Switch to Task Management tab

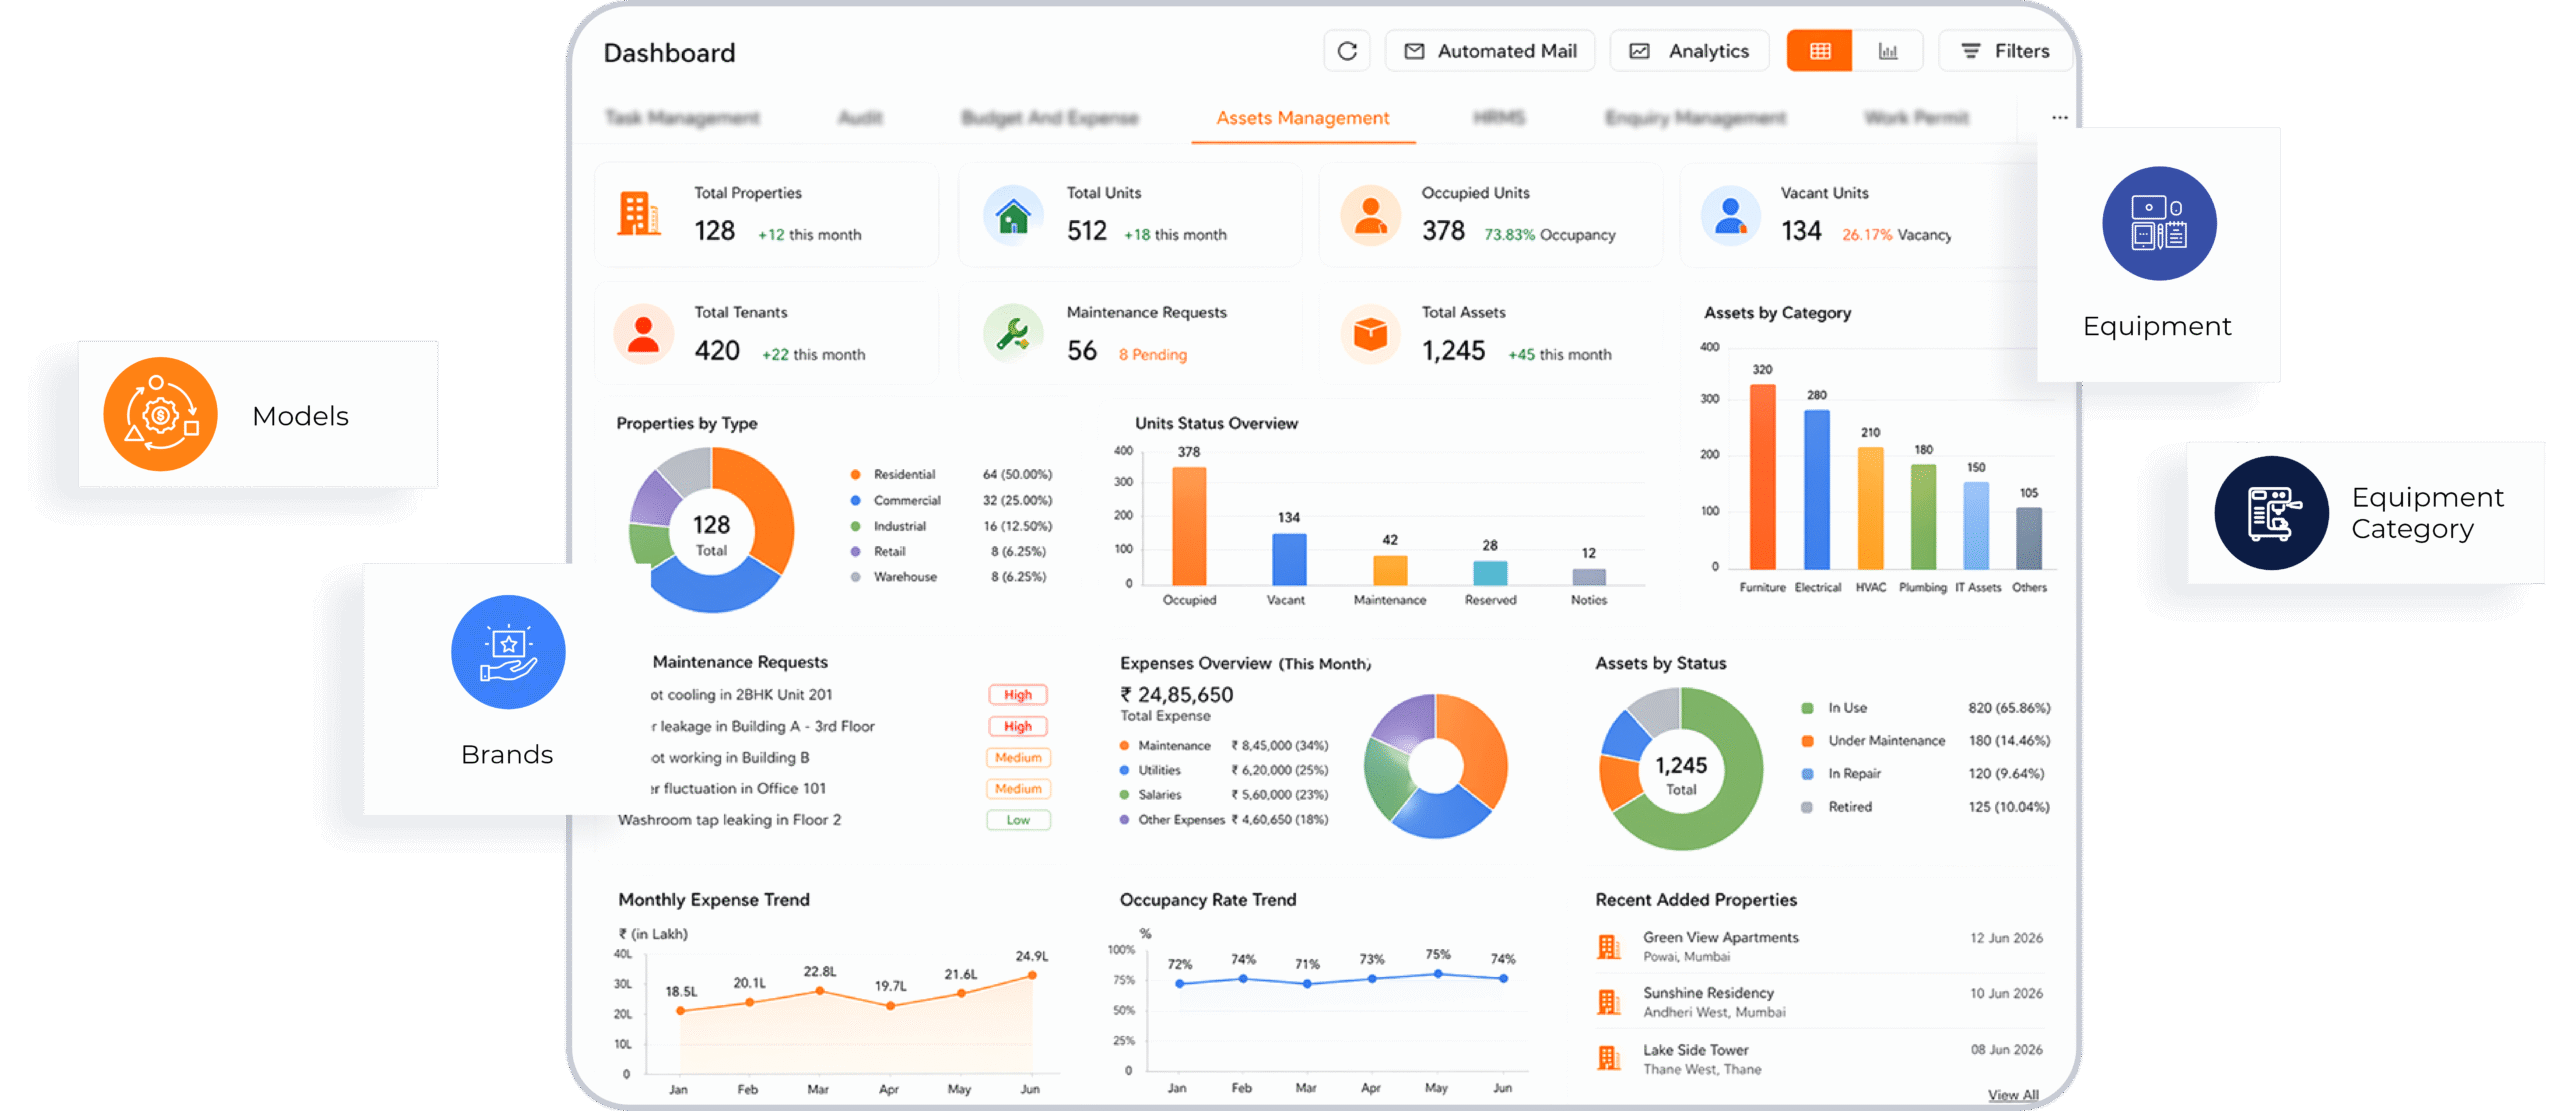[x=682, y=118]
